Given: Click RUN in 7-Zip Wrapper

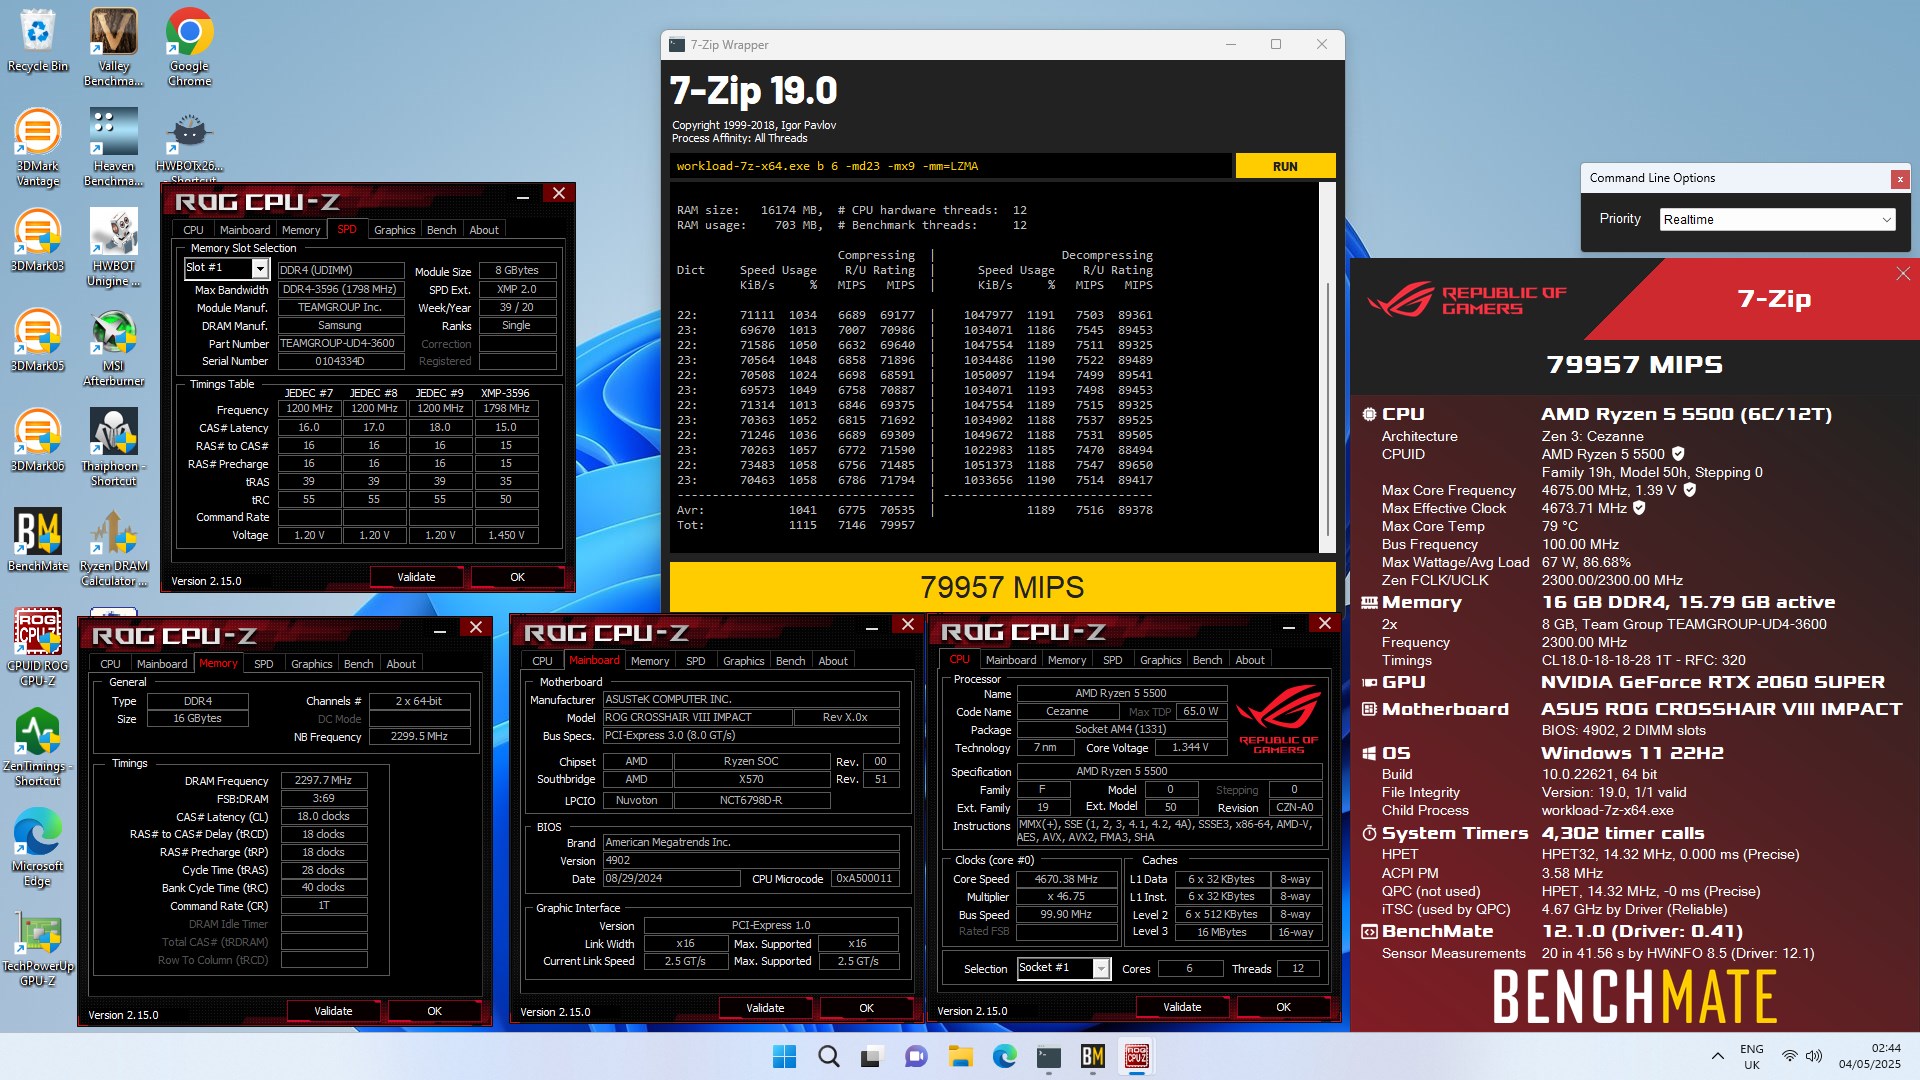Looking at the screenshot, I should point(1285,166).
